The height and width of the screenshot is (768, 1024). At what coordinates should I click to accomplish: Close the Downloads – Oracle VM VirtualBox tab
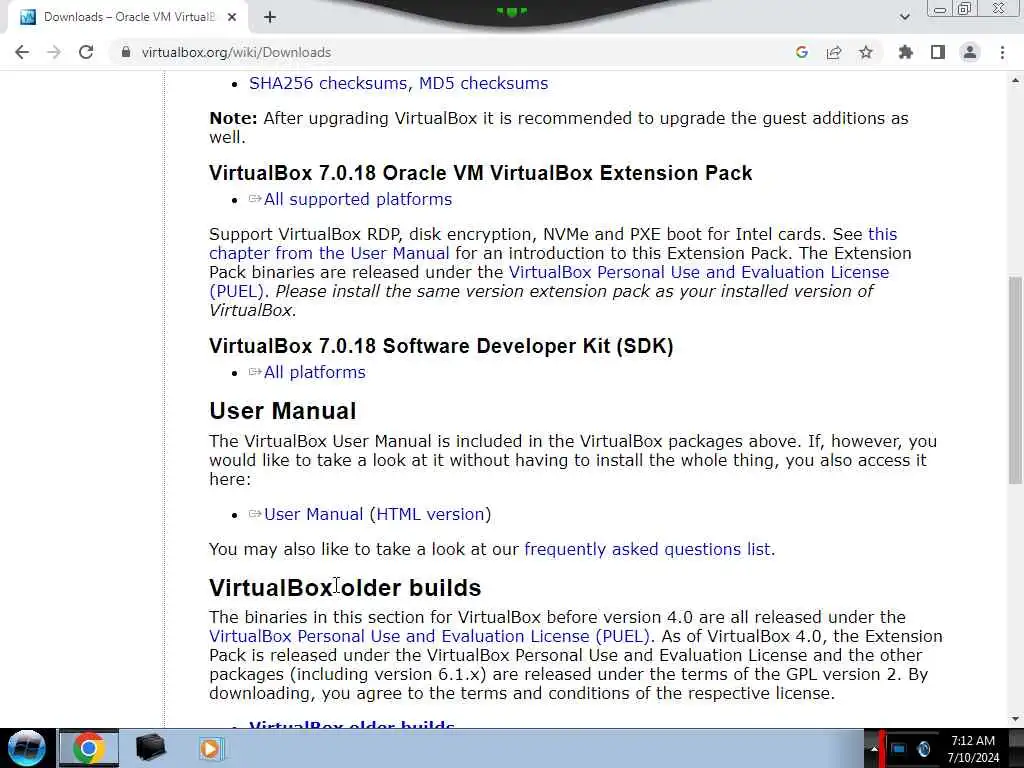tap(232, 17)
